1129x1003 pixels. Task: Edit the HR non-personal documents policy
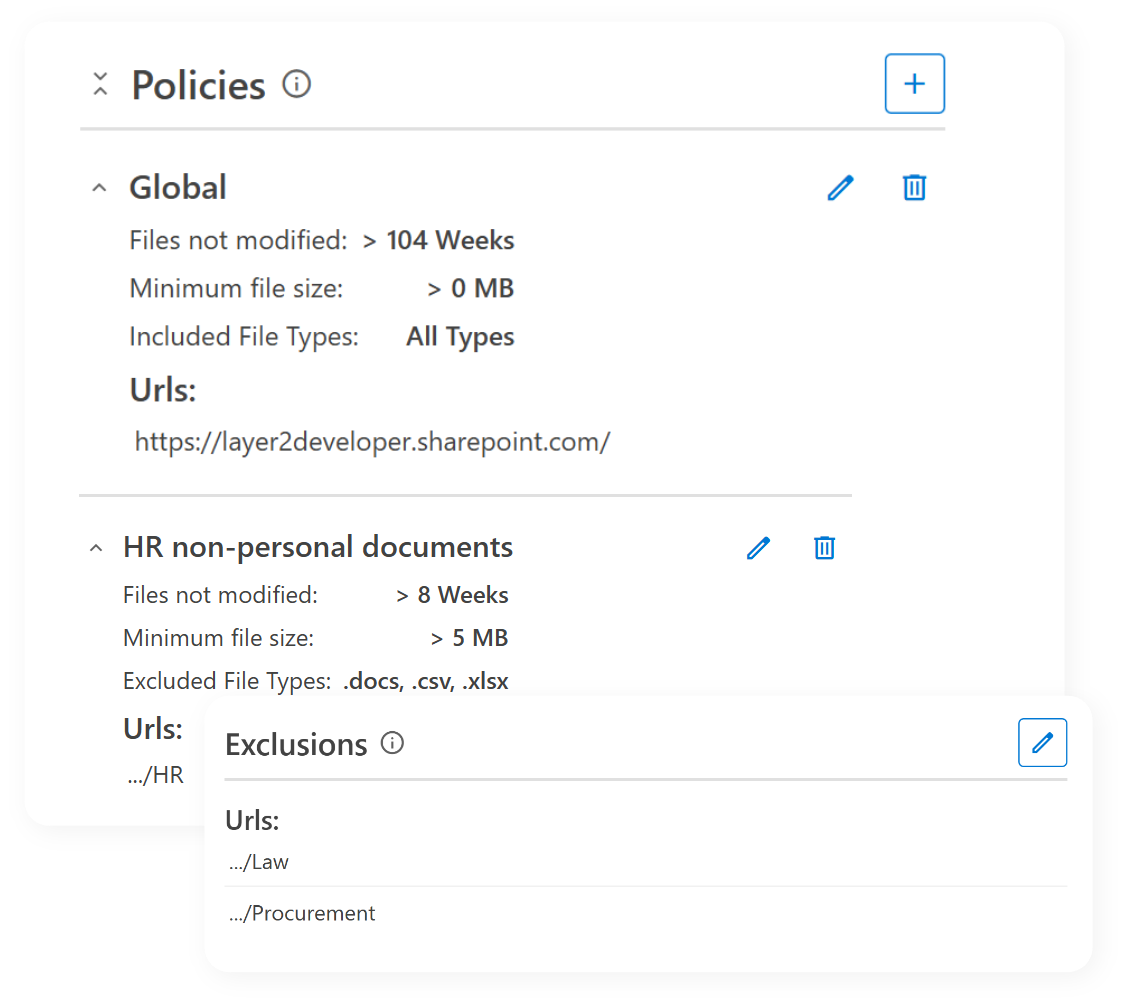(758, 547)
